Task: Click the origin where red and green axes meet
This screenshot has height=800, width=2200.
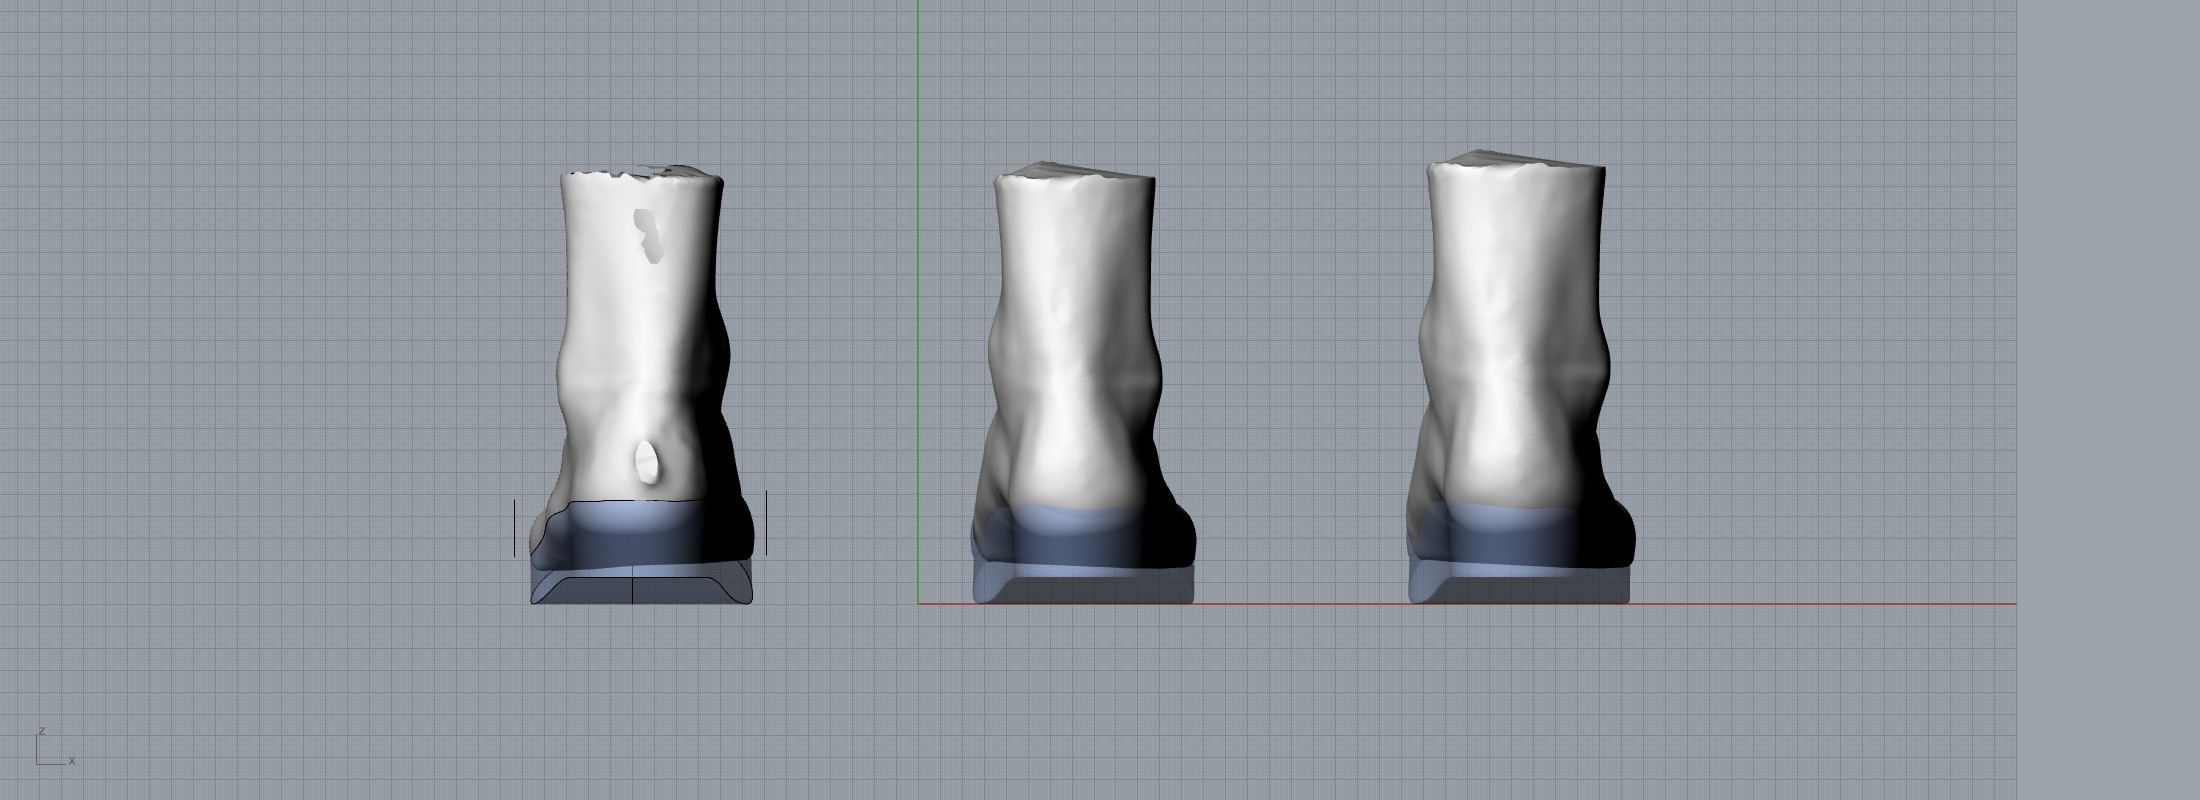Action: pyautogui.click(x=918, y=604)
